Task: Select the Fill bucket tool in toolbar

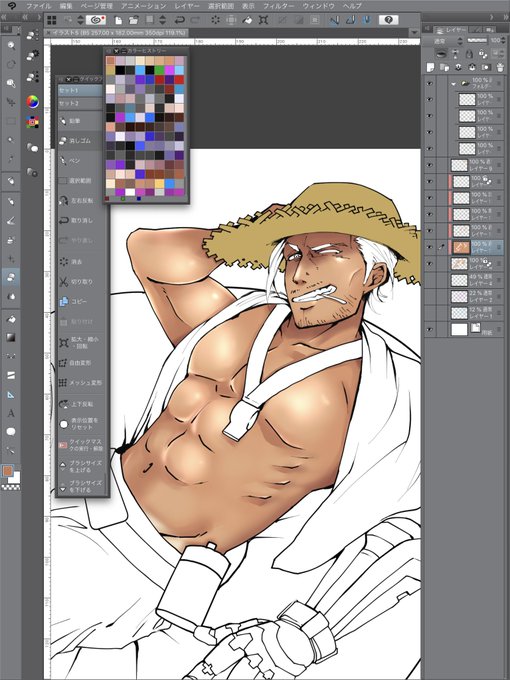Action: [x=11, y=319]
